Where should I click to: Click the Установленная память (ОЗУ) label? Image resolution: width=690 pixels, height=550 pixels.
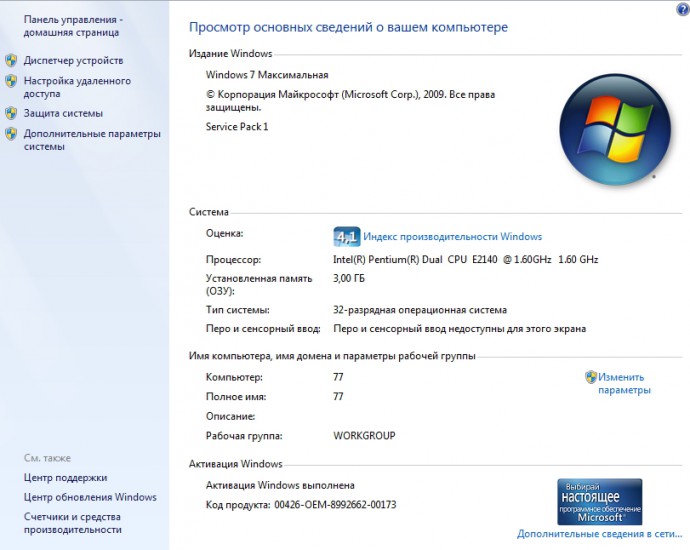(259, 285)
